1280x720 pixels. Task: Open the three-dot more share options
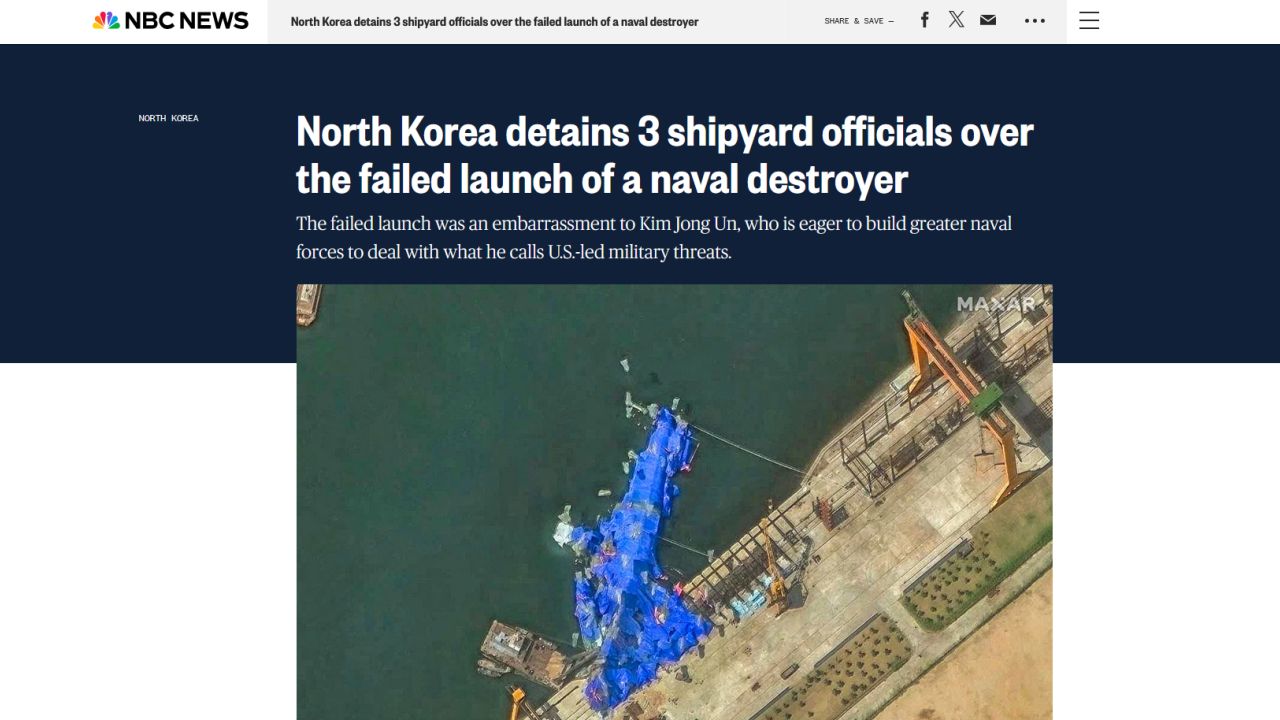tap(1035, 21)
